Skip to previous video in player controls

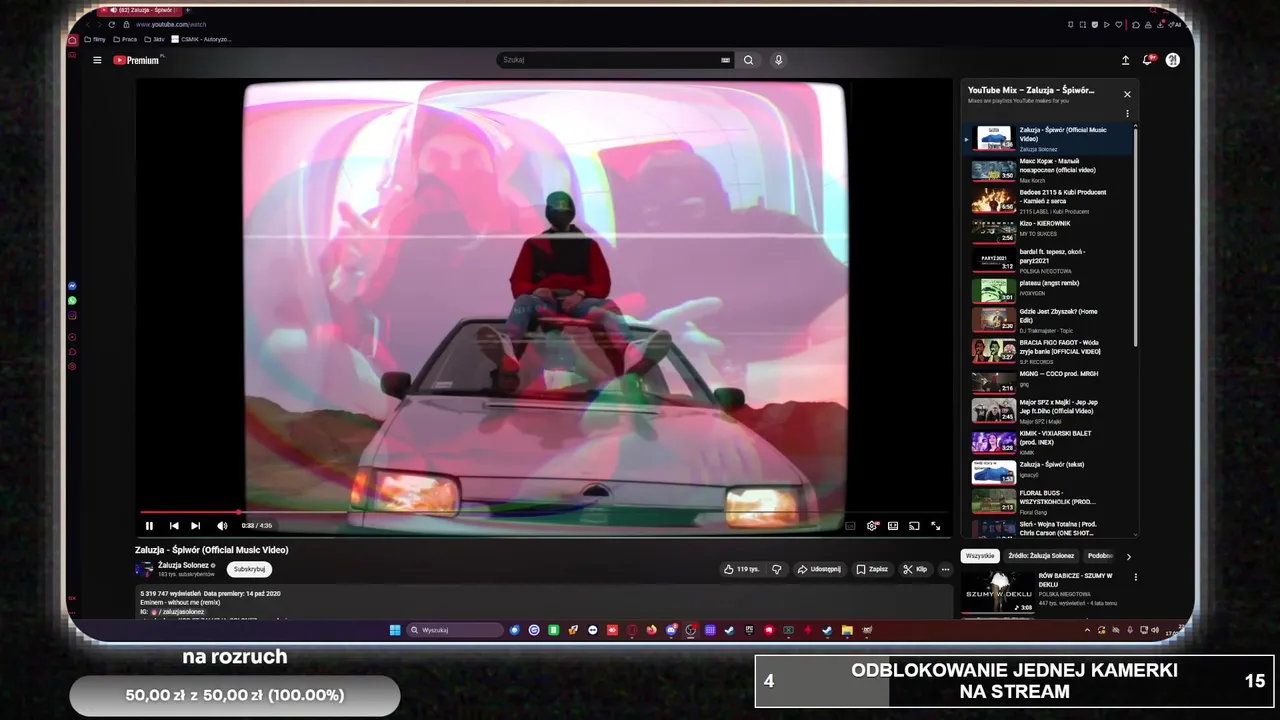pos(173,525)
